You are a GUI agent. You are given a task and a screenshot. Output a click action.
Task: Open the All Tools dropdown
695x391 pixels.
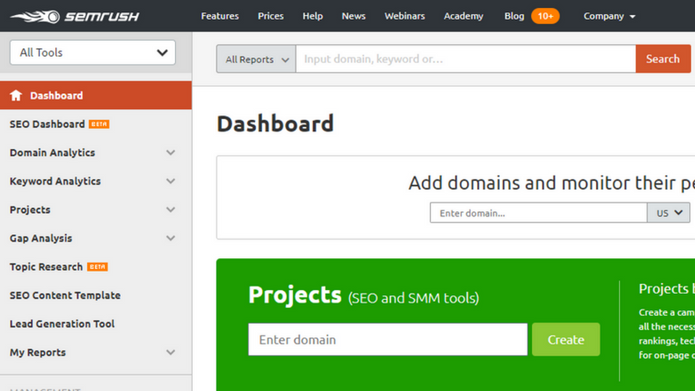click(93, 52)
